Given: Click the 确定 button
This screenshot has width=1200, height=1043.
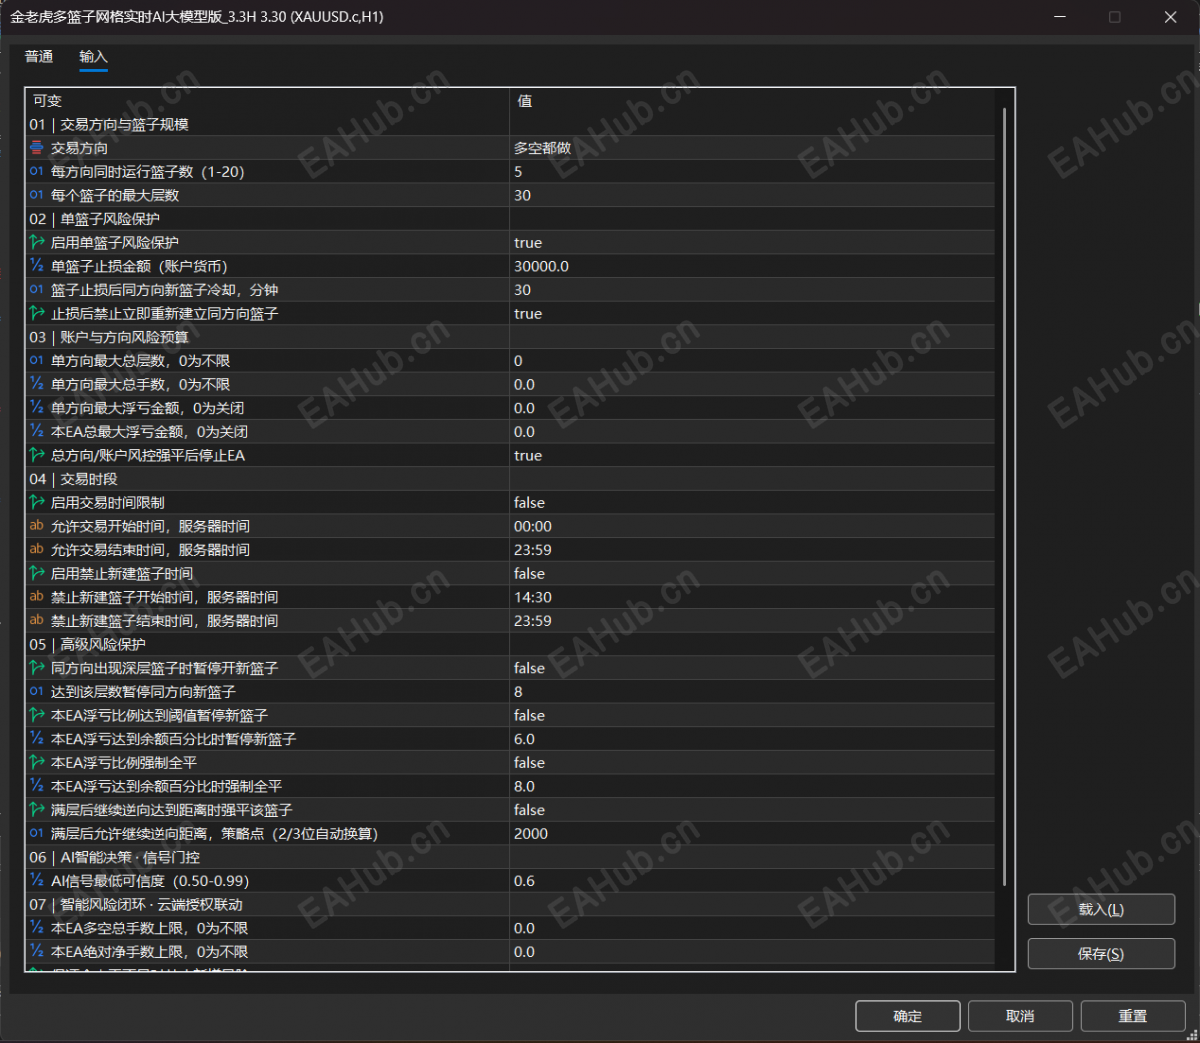Looking at the screenshot, I should pos(908,1016).
